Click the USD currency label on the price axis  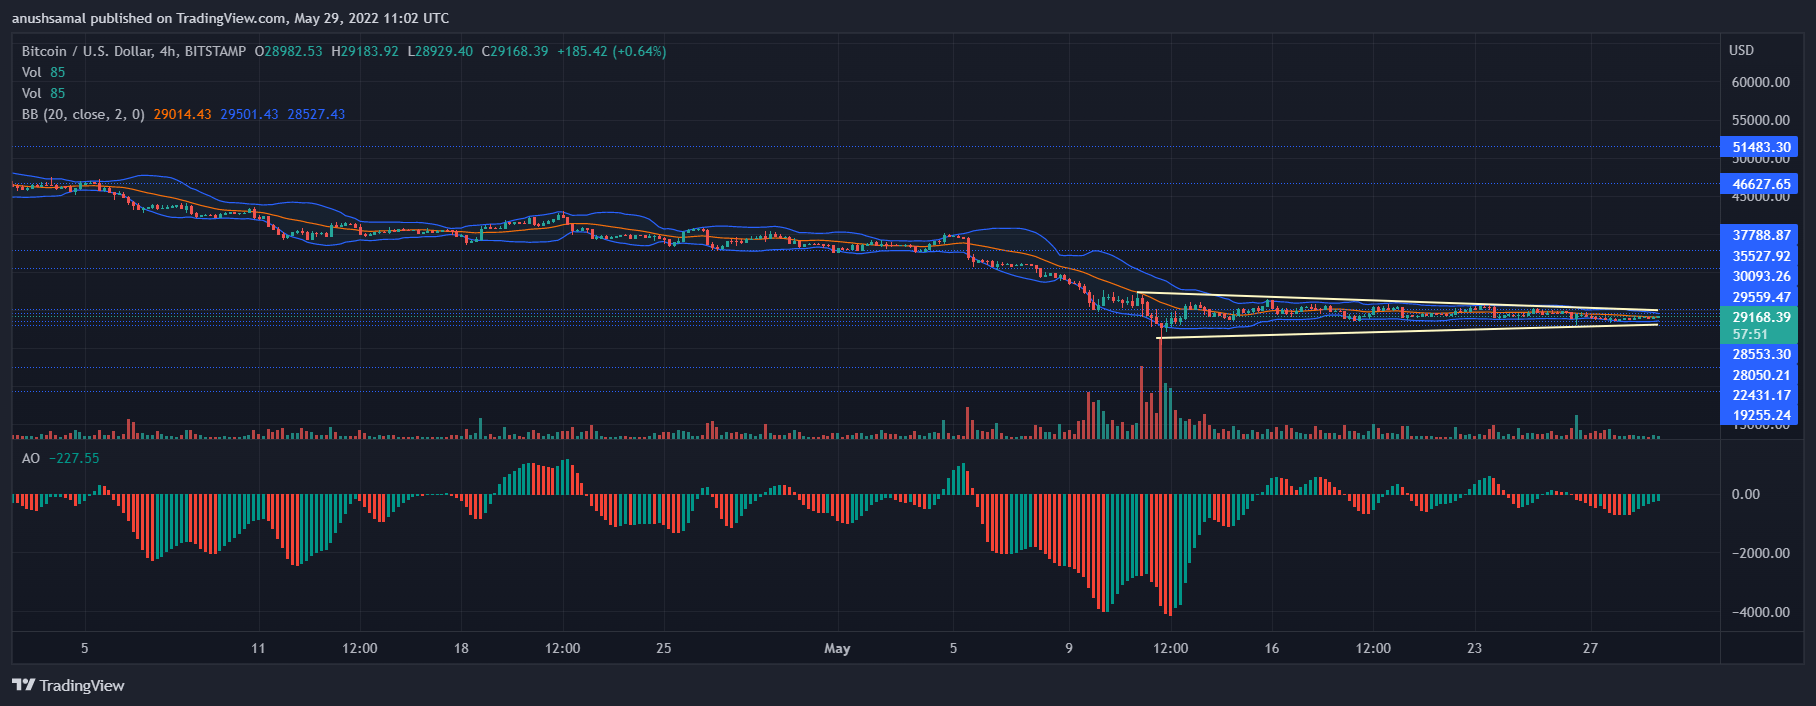(x=1741, y=50)
